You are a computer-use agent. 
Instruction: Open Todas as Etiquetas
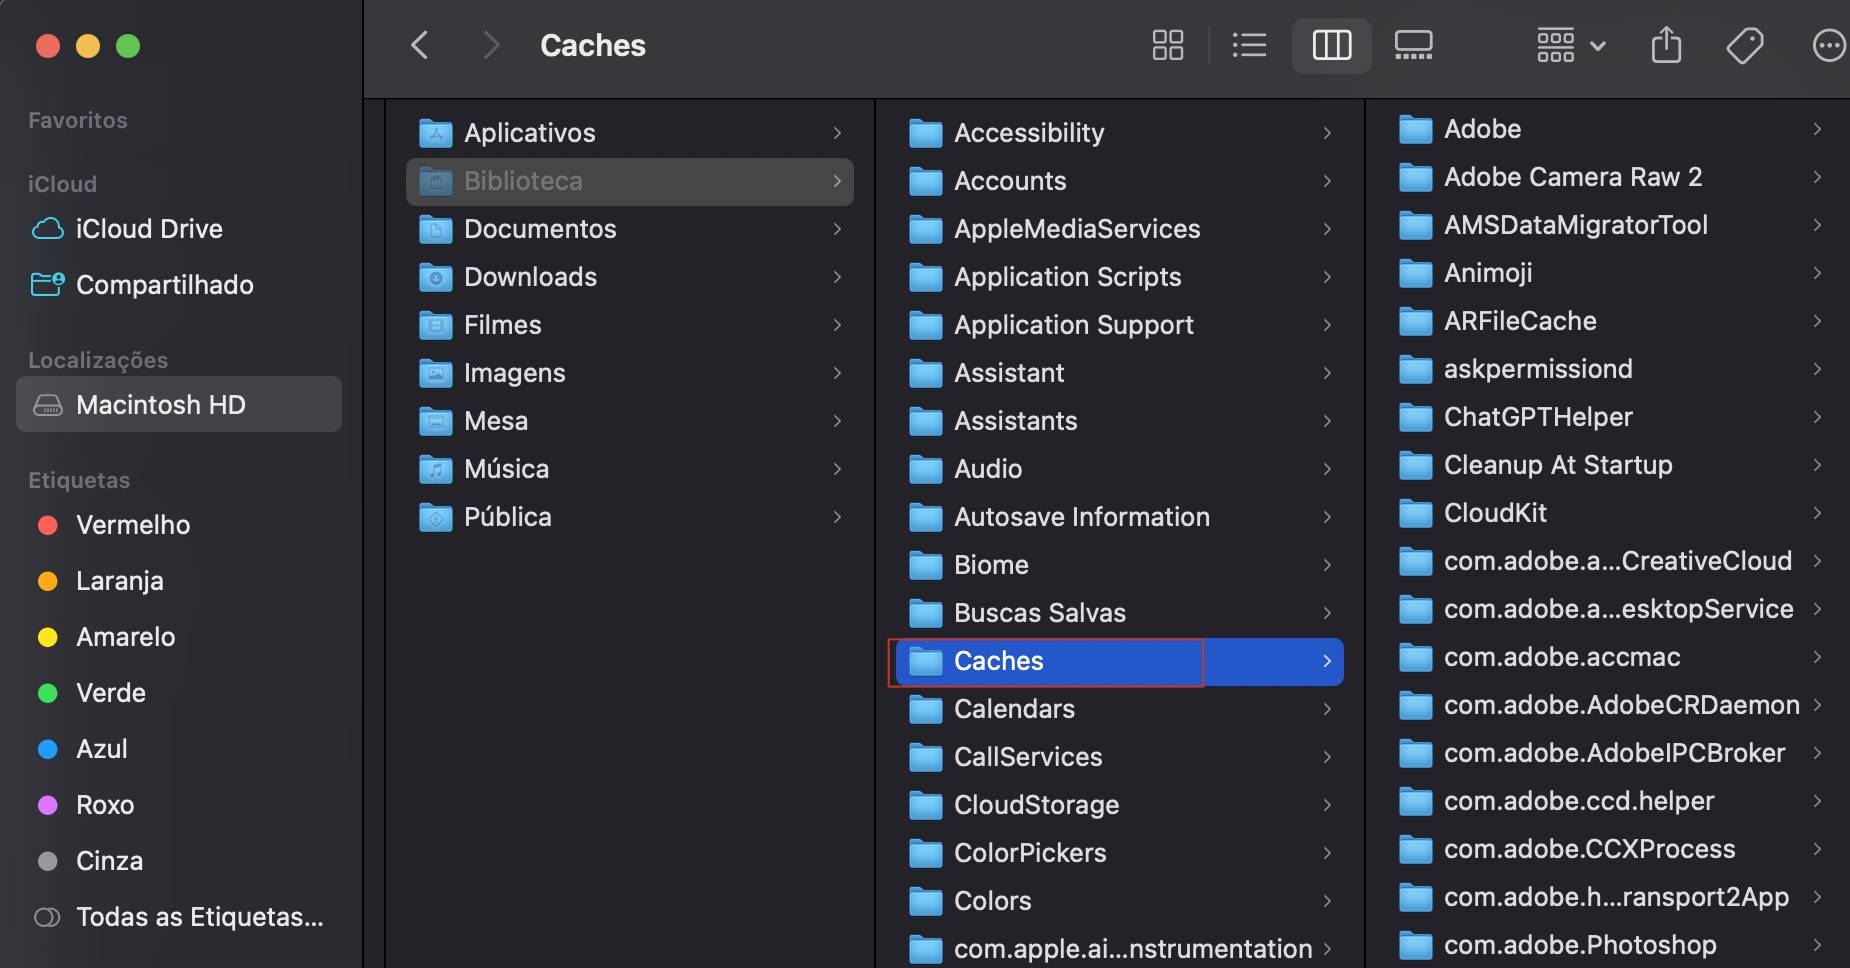(199, 917)
